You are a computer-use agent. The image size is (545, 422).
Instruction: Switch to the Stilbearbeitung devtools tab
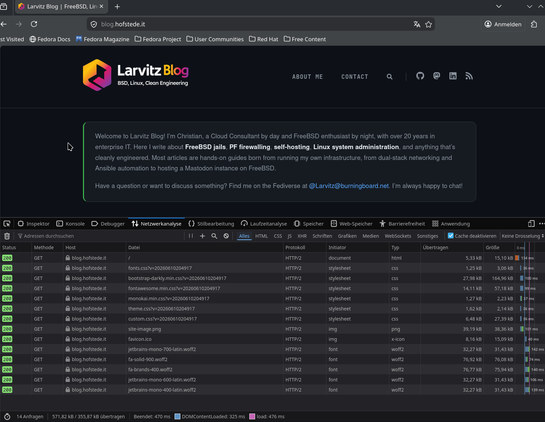click(211, 224)
